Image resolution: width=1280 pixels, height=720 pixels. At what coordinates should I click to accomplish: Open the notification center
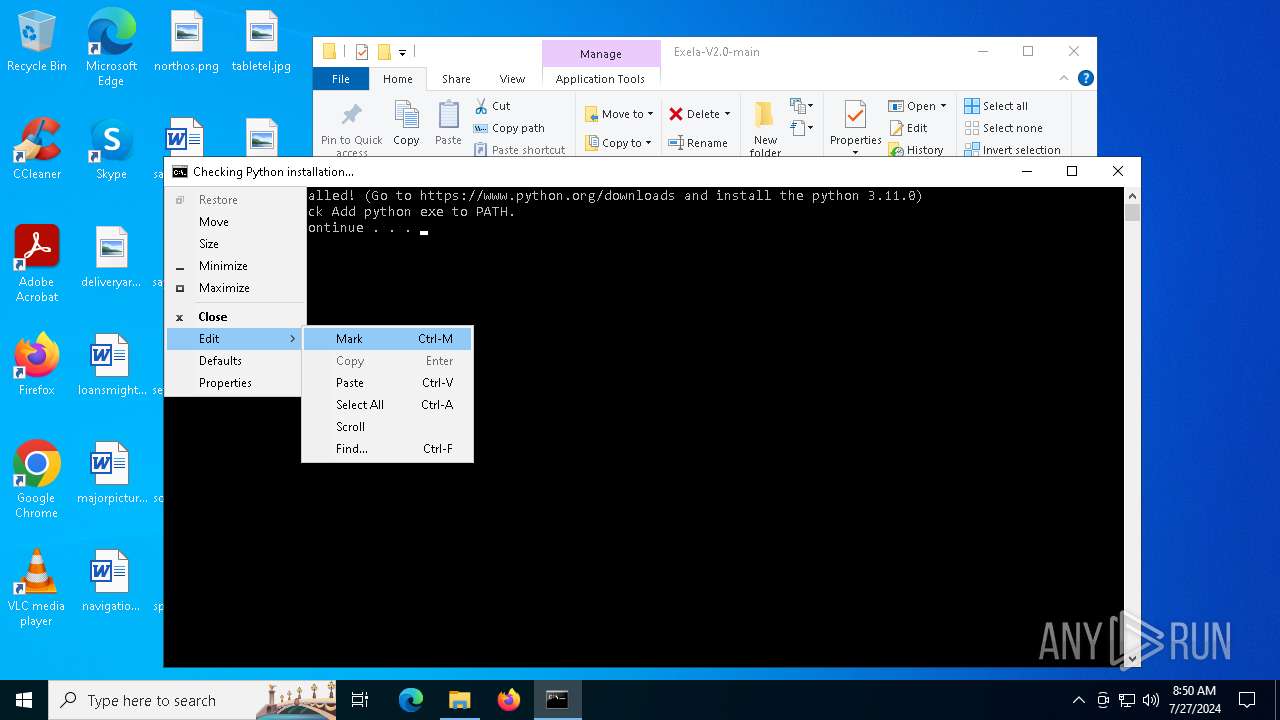[1247, 700]
